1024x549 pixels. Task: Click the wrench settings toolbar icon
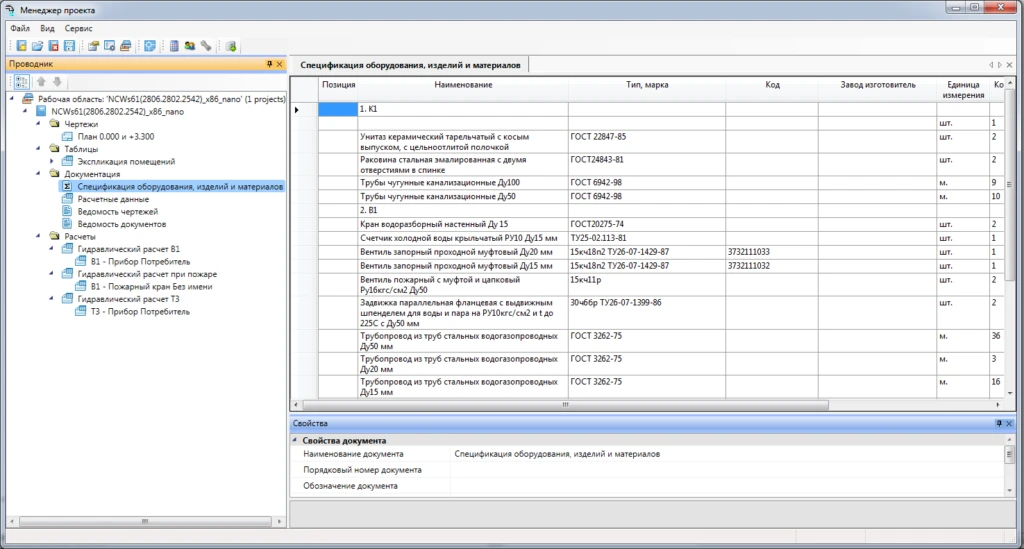tap(206, 46)
